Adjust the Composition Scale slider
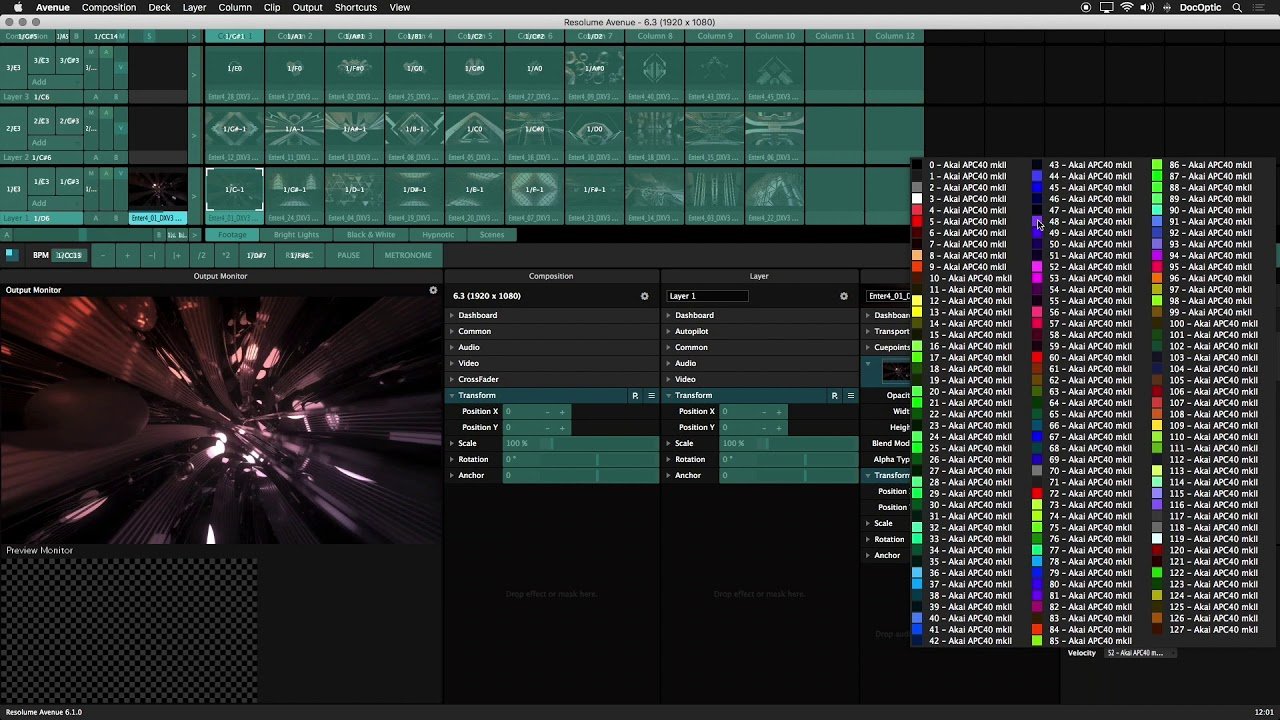 tap(580, 443)
